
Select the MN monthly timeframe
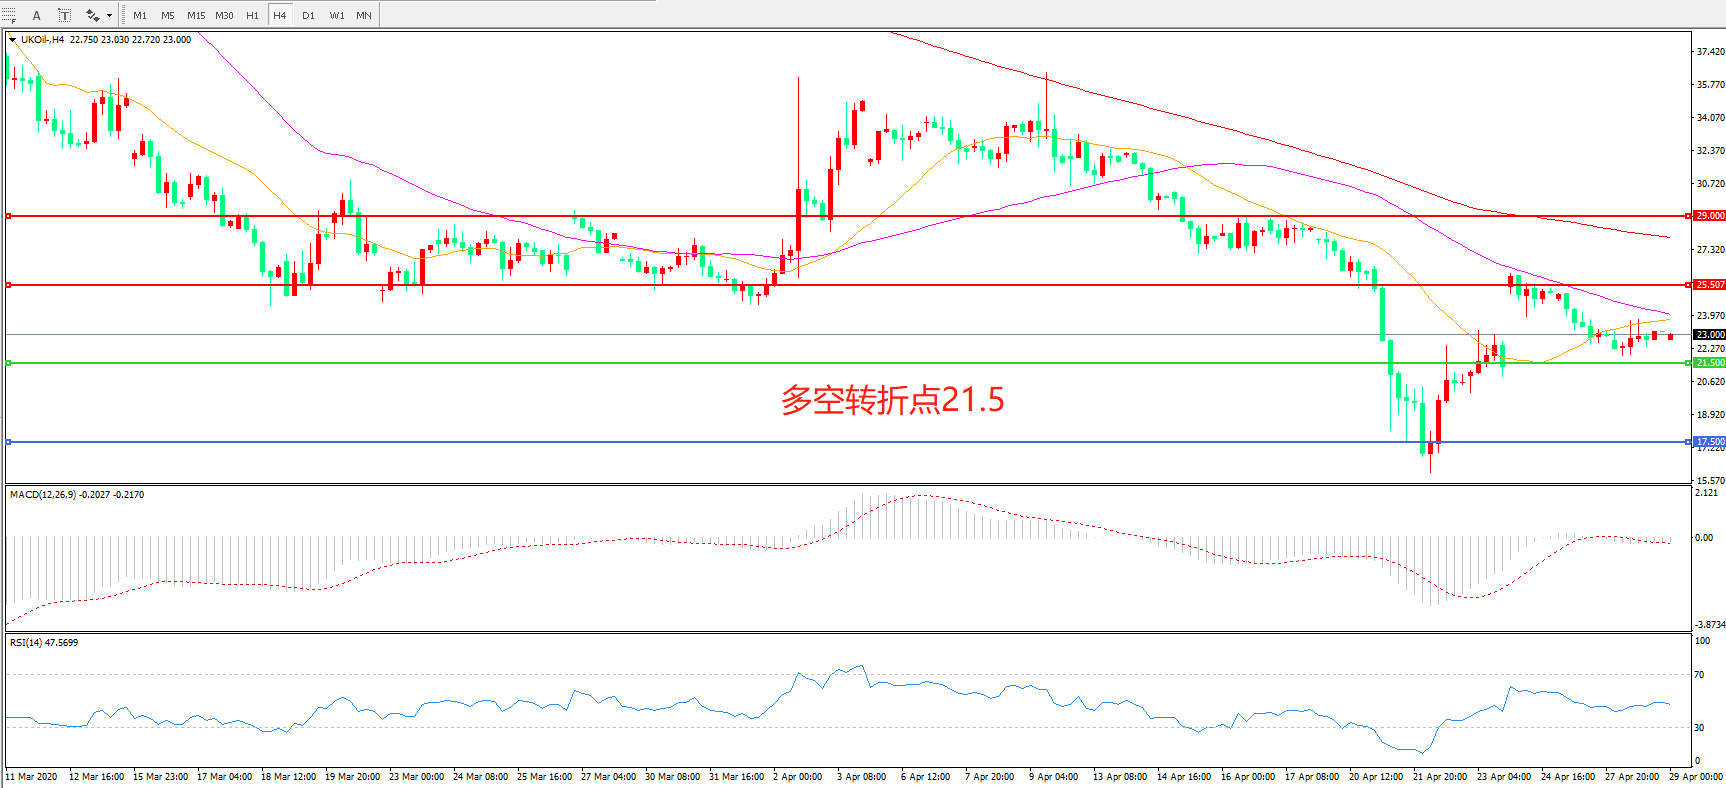click(x=364, y=15)
